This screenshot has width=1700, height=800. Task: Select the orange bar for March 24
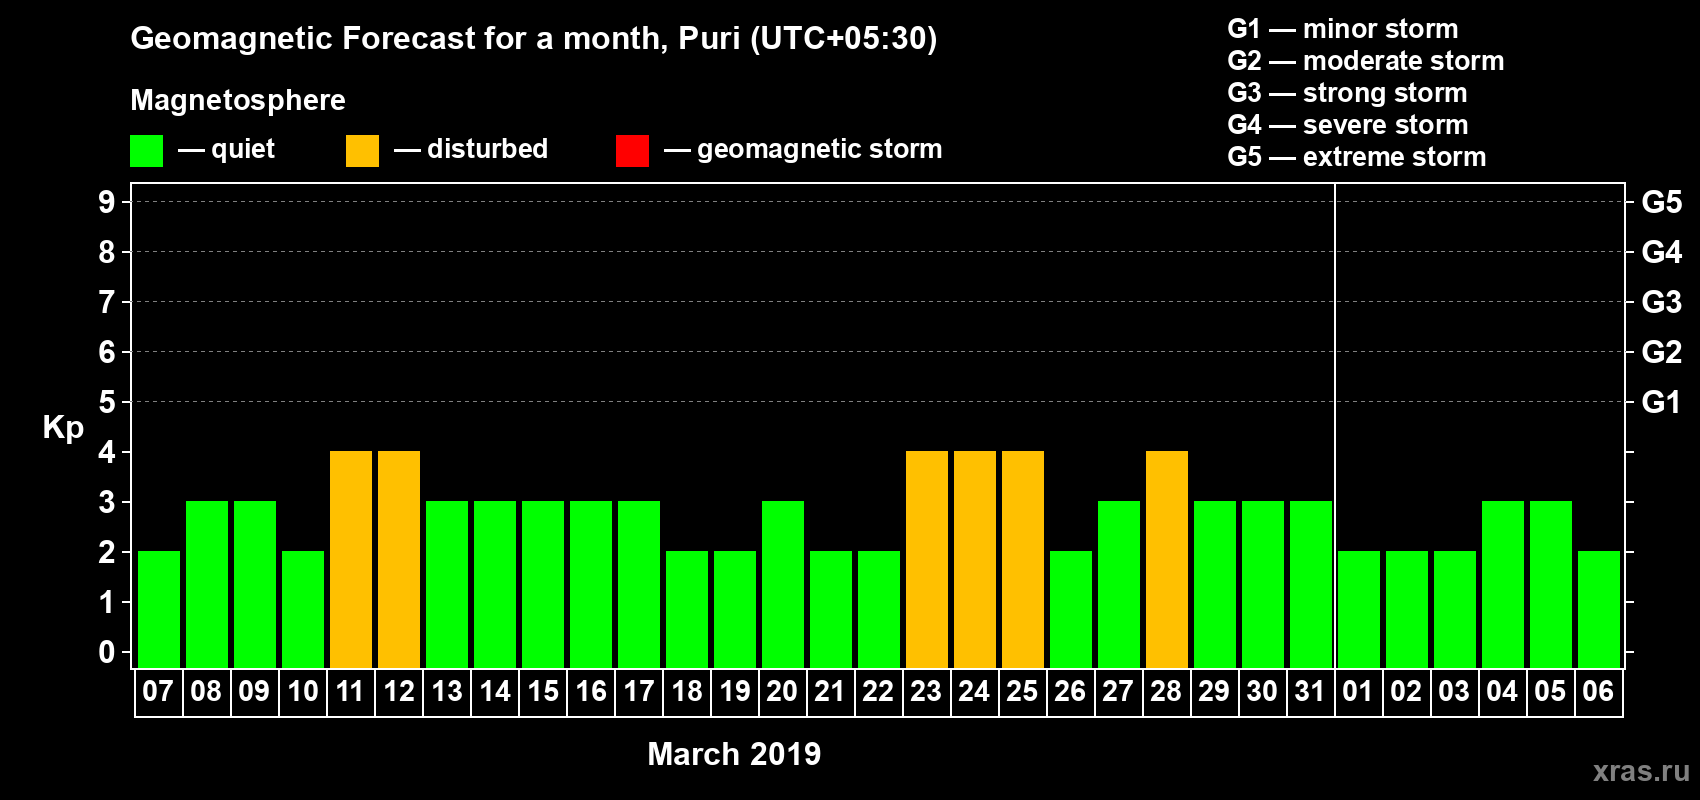[x=975, y=559]
